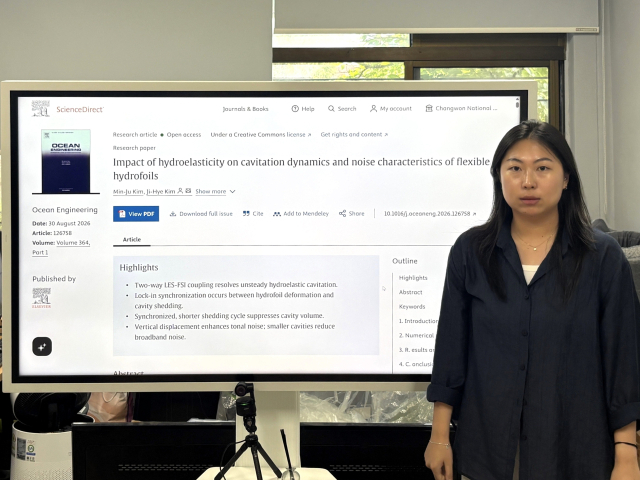
Task: Click Get rights and content link
Action: coord(354,134)
